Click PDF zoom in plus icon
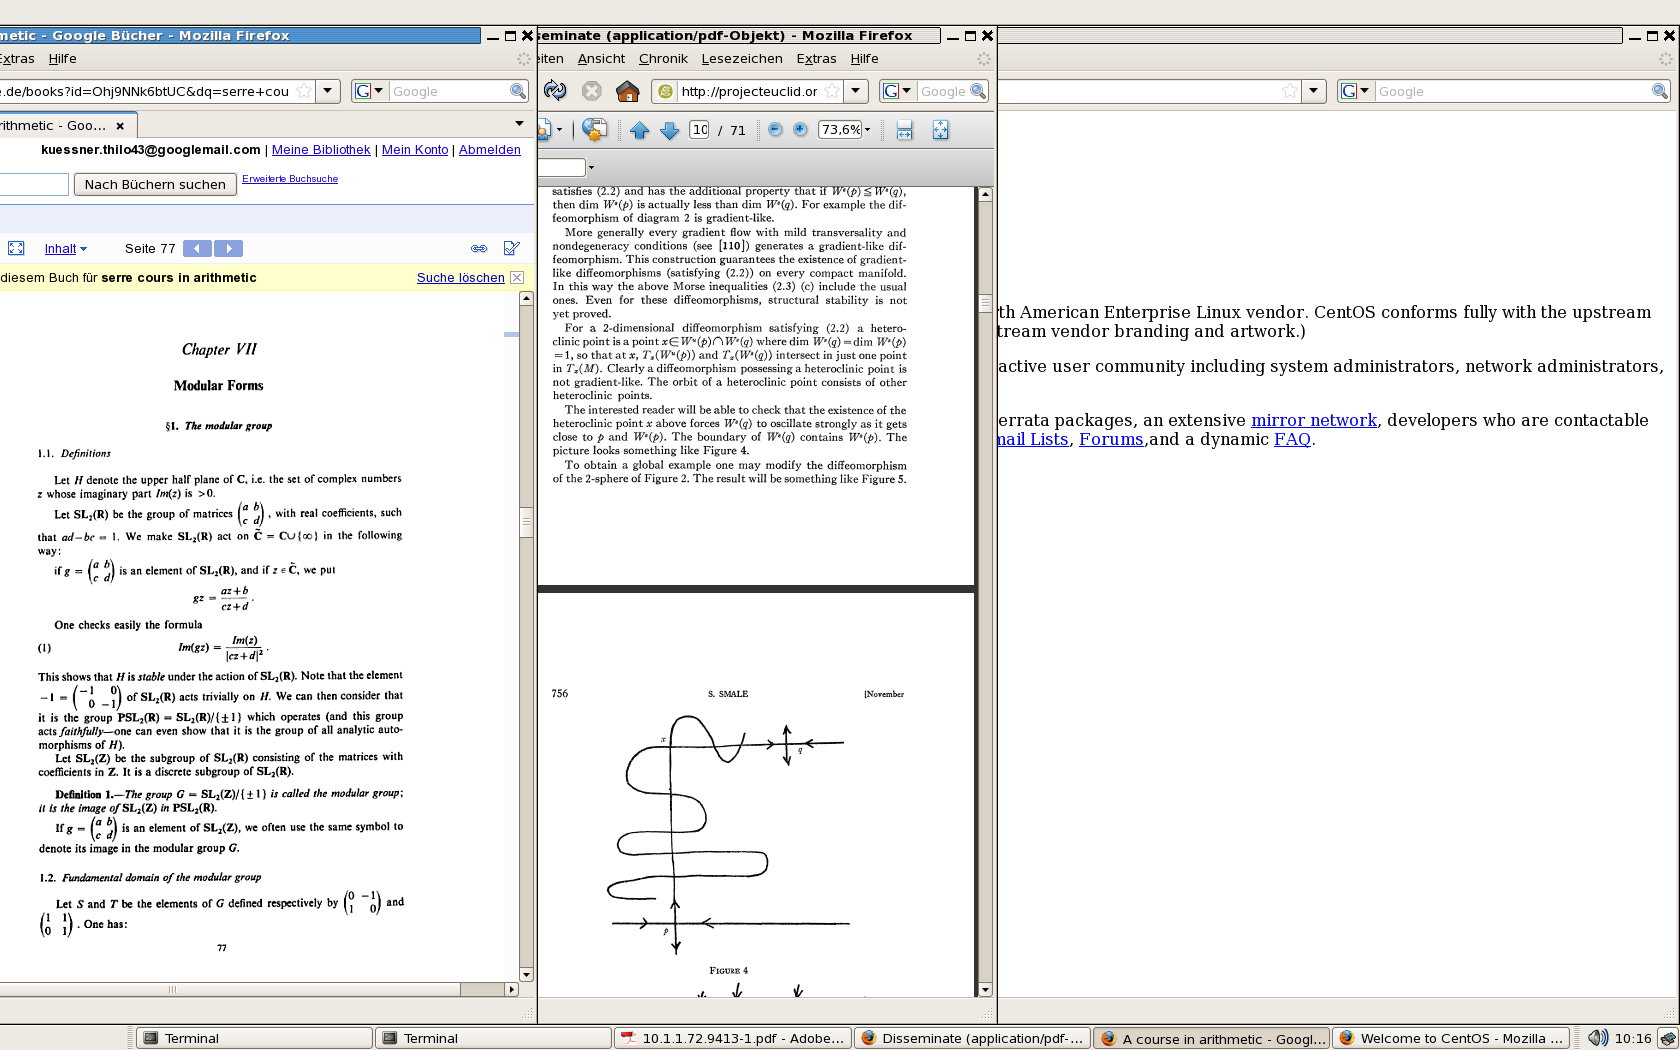The width and height of the screenshot is (1680, 1050). (x=800, y=130)
